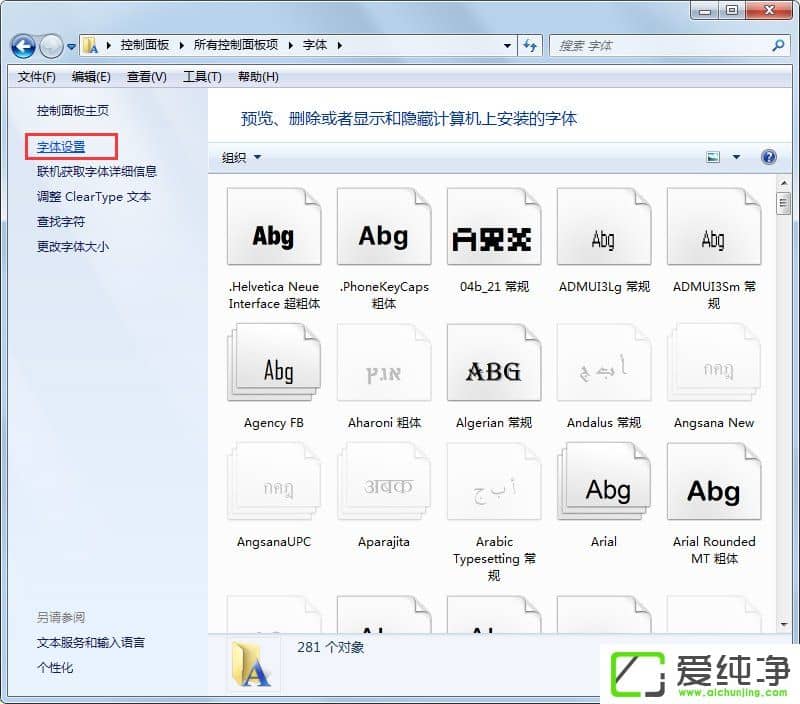Open the 文件(F) menu
The width and height of the screenshot is (800, 704).
37,77
